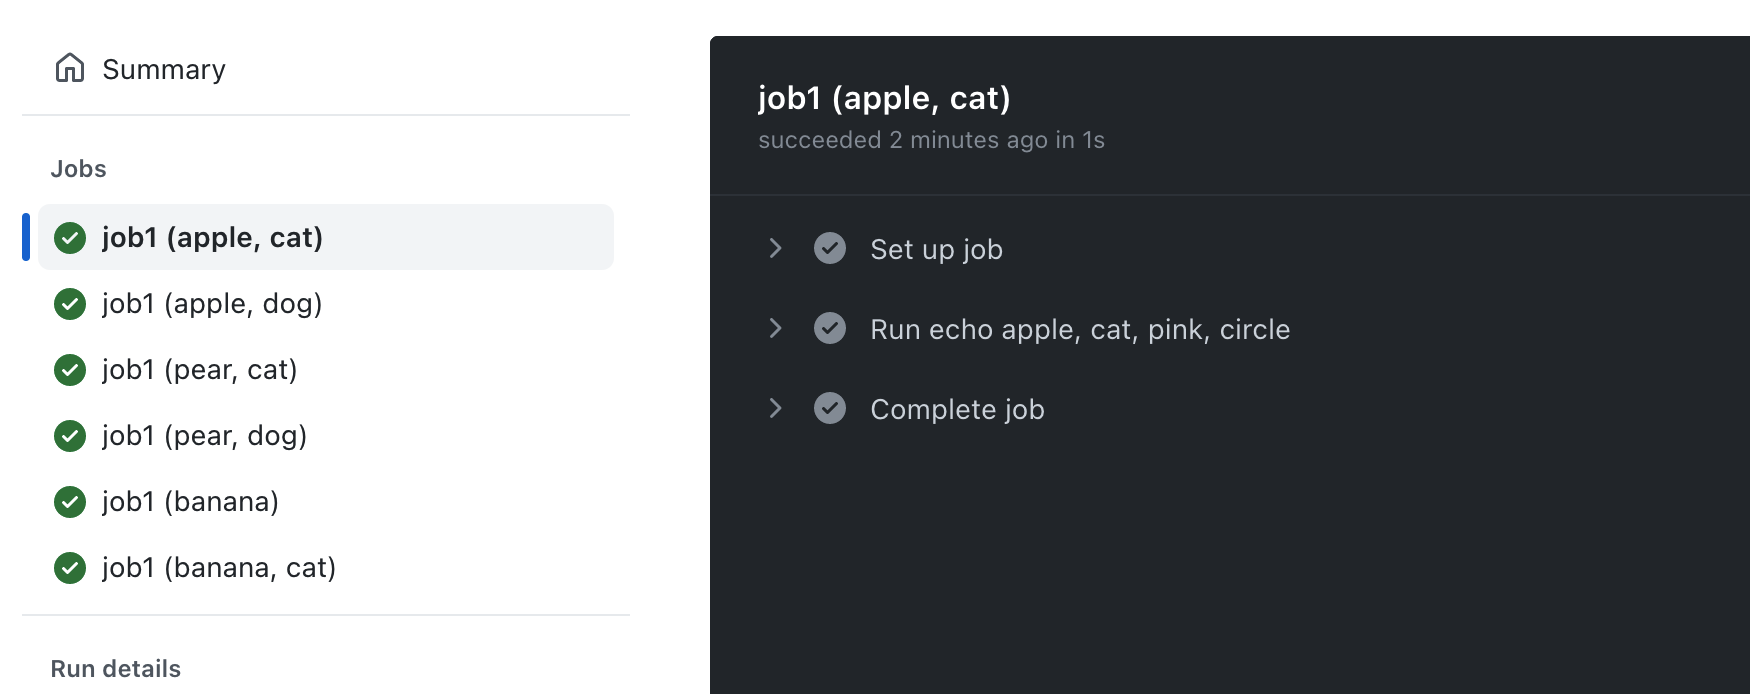Open the job1 (pear, dog) job

(x=205, y=436)
